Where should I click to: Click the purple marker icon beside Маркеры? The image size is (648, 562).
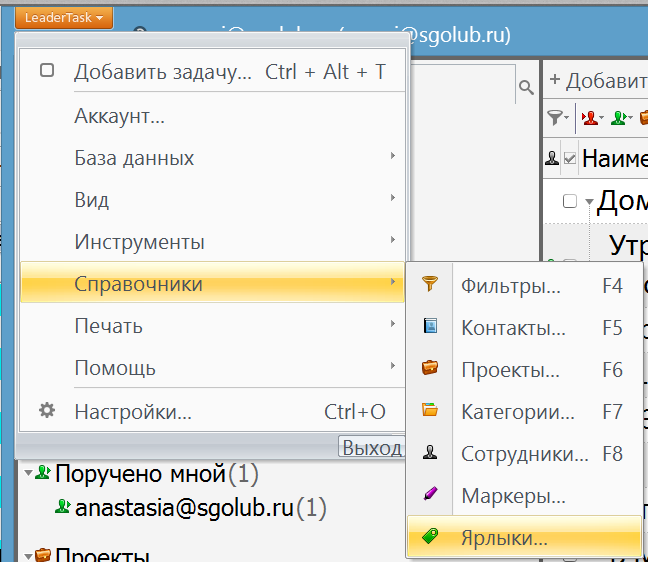tap(430, 495)
